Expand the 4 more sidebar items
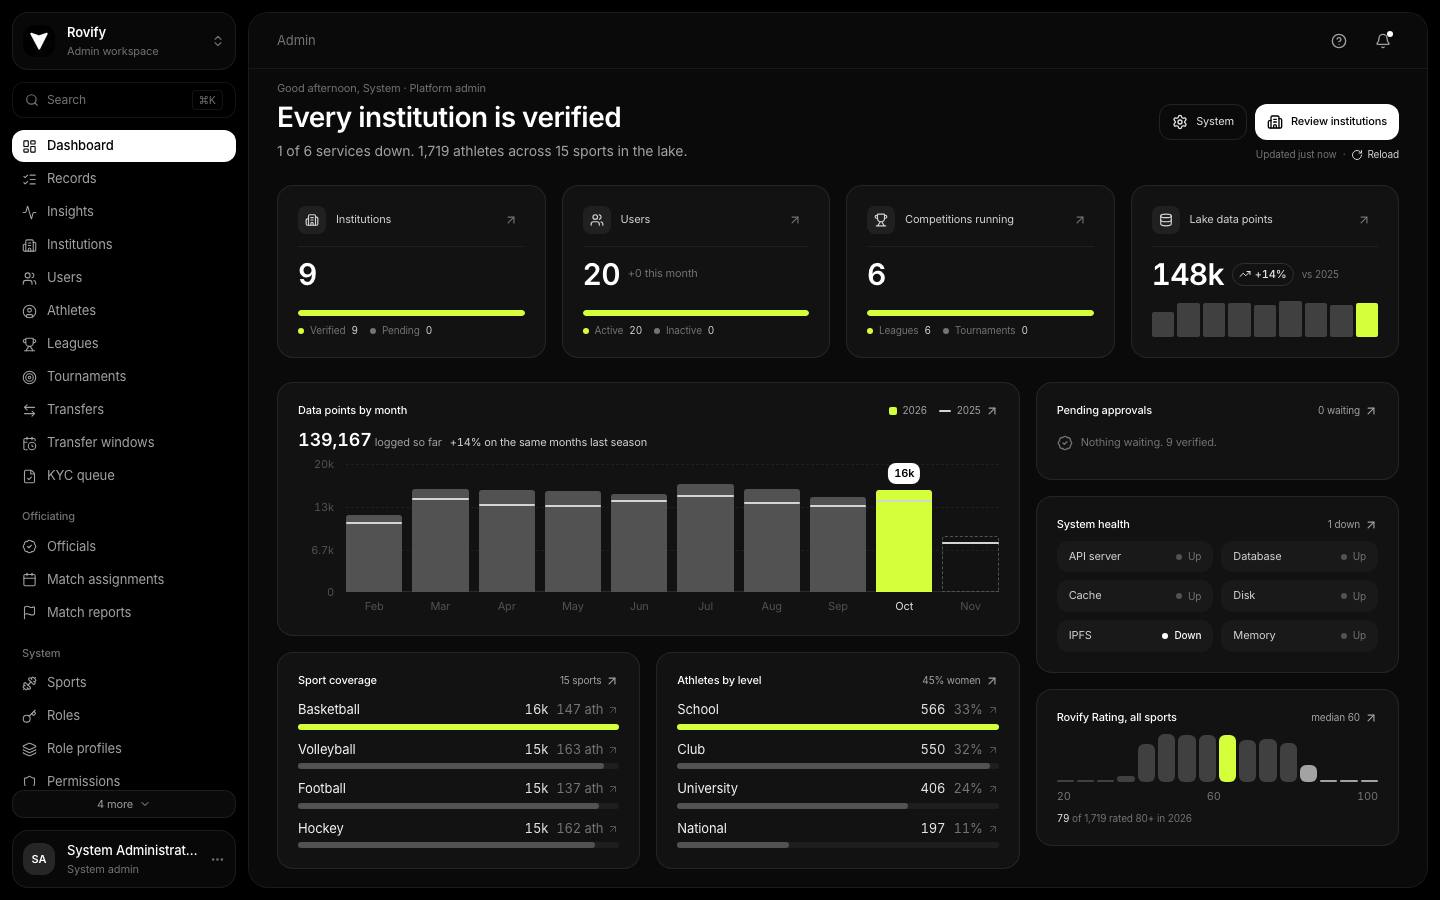This screenshot has height=900, width=1440. point(124,804)
